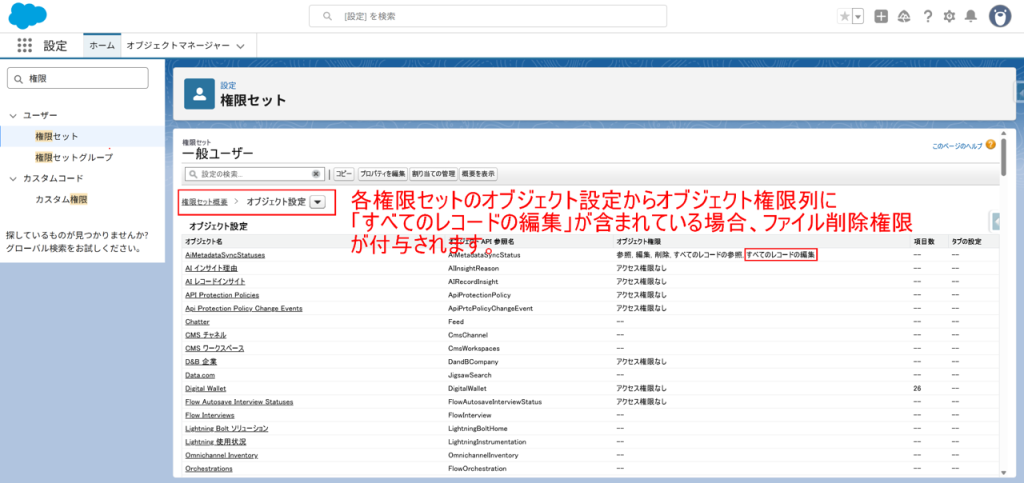
Task: Click the 概要を表示 button
Action: click(x=477, y=174)
